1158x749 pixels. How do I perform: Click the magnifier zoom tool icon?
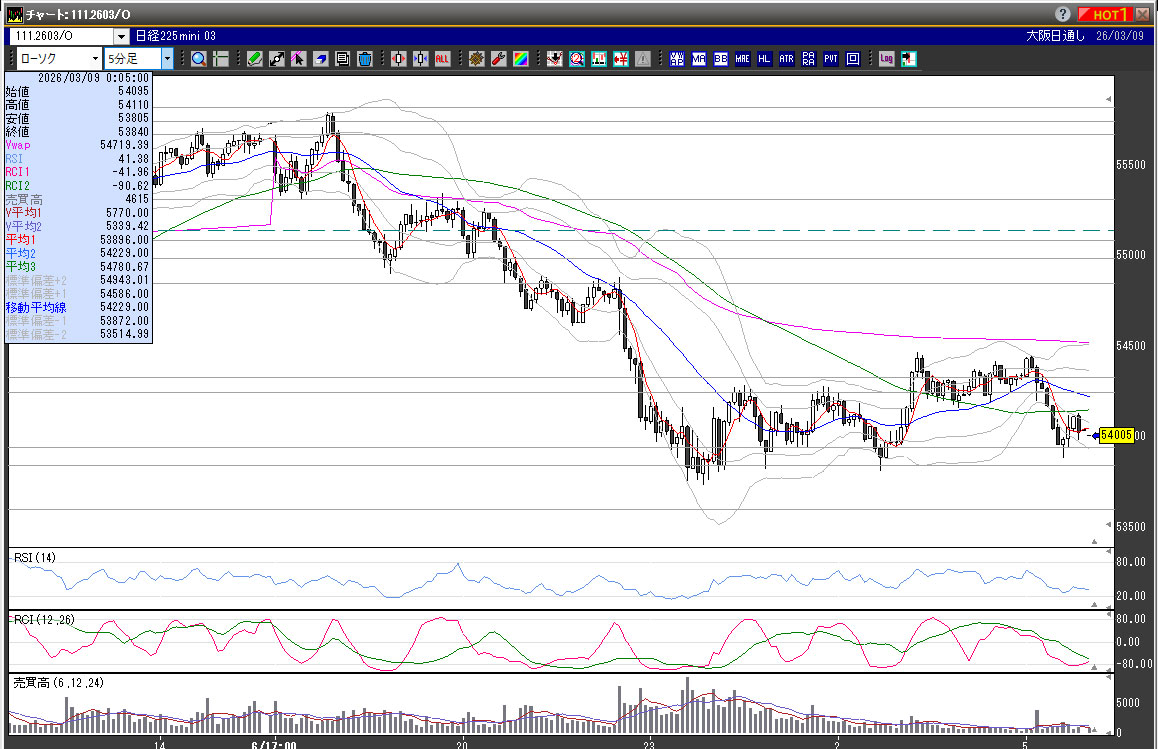click(x=198, y=59)
